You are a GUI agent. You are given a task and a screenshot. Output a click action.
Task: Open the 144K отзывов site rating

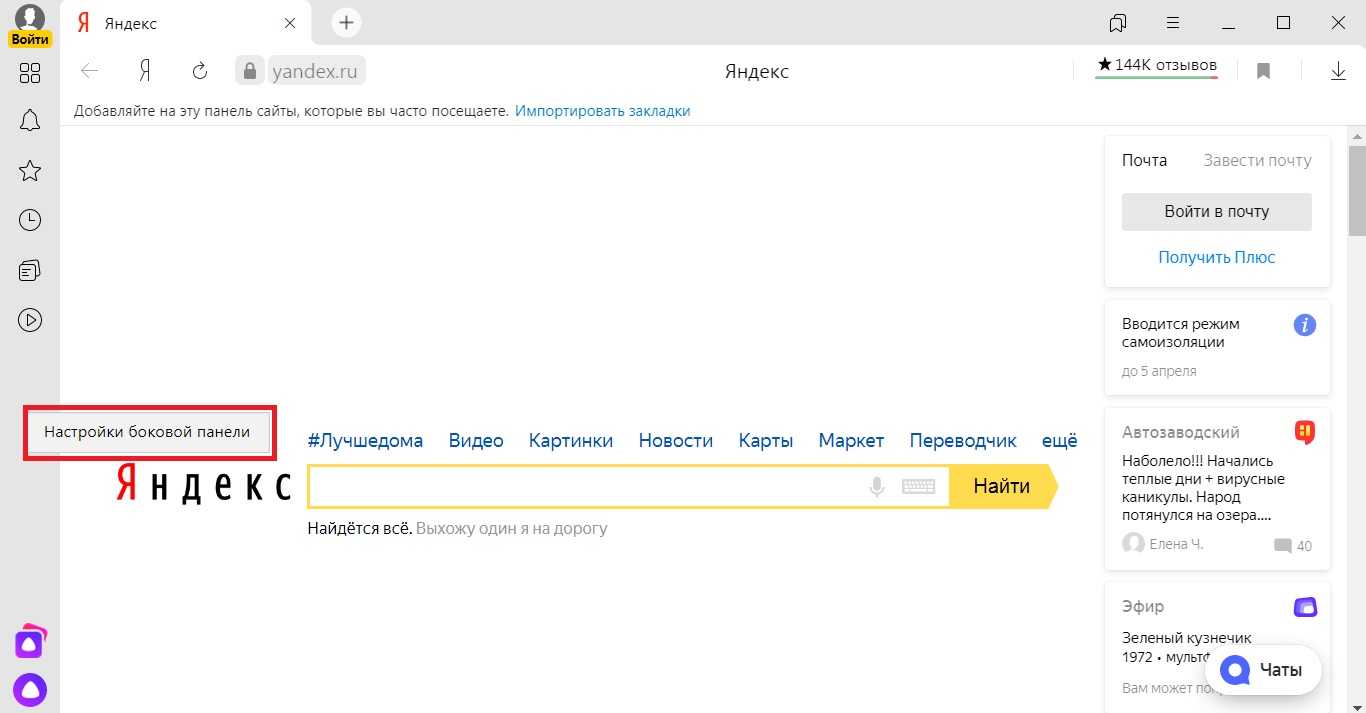tap(1157, 66)
